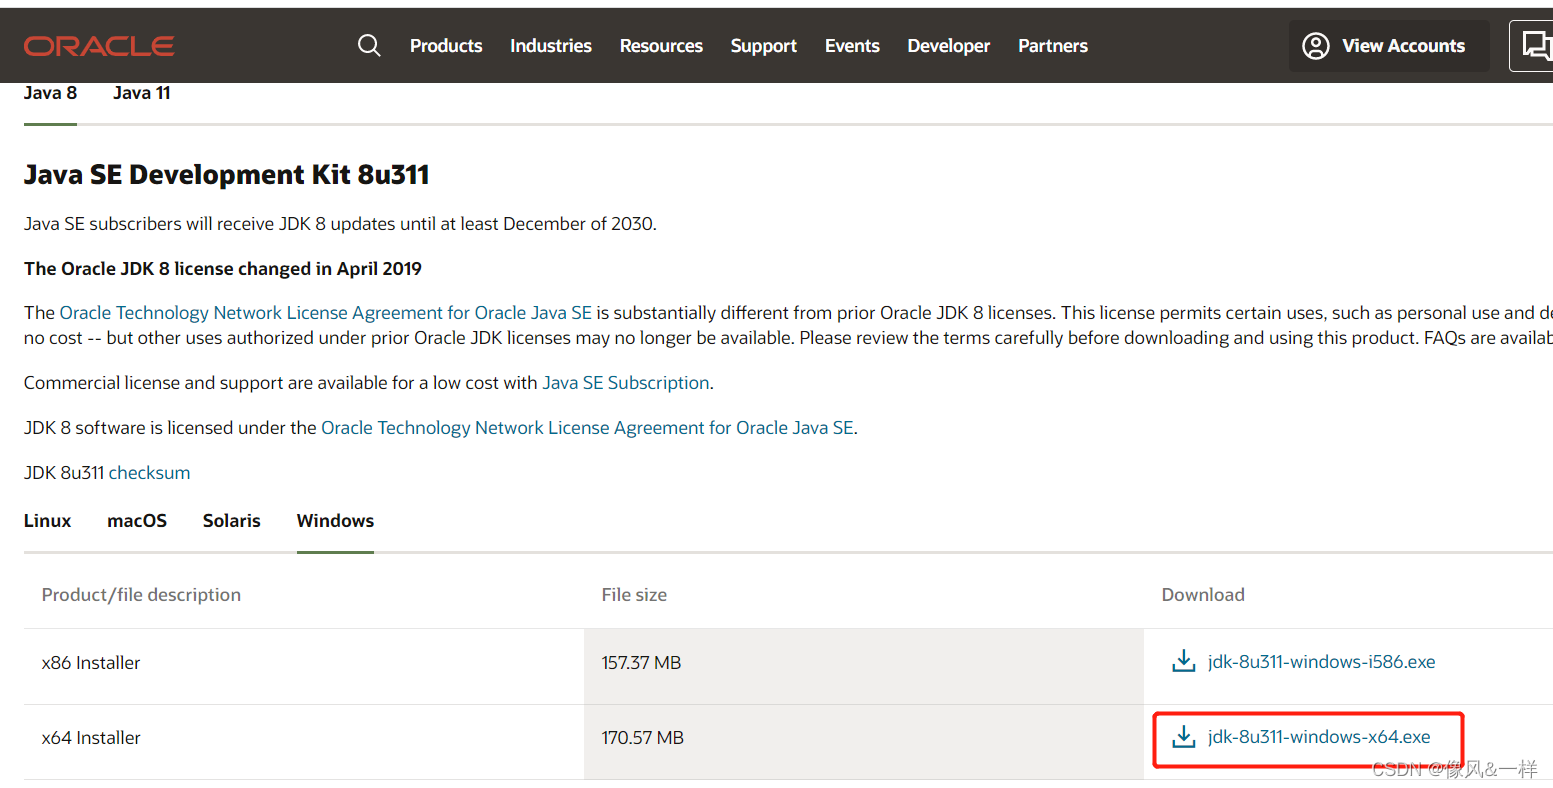The width and height of the screenshot is (1553, 788).
Task: Click the View Accounts button
Action: (x=1389, y=46)
